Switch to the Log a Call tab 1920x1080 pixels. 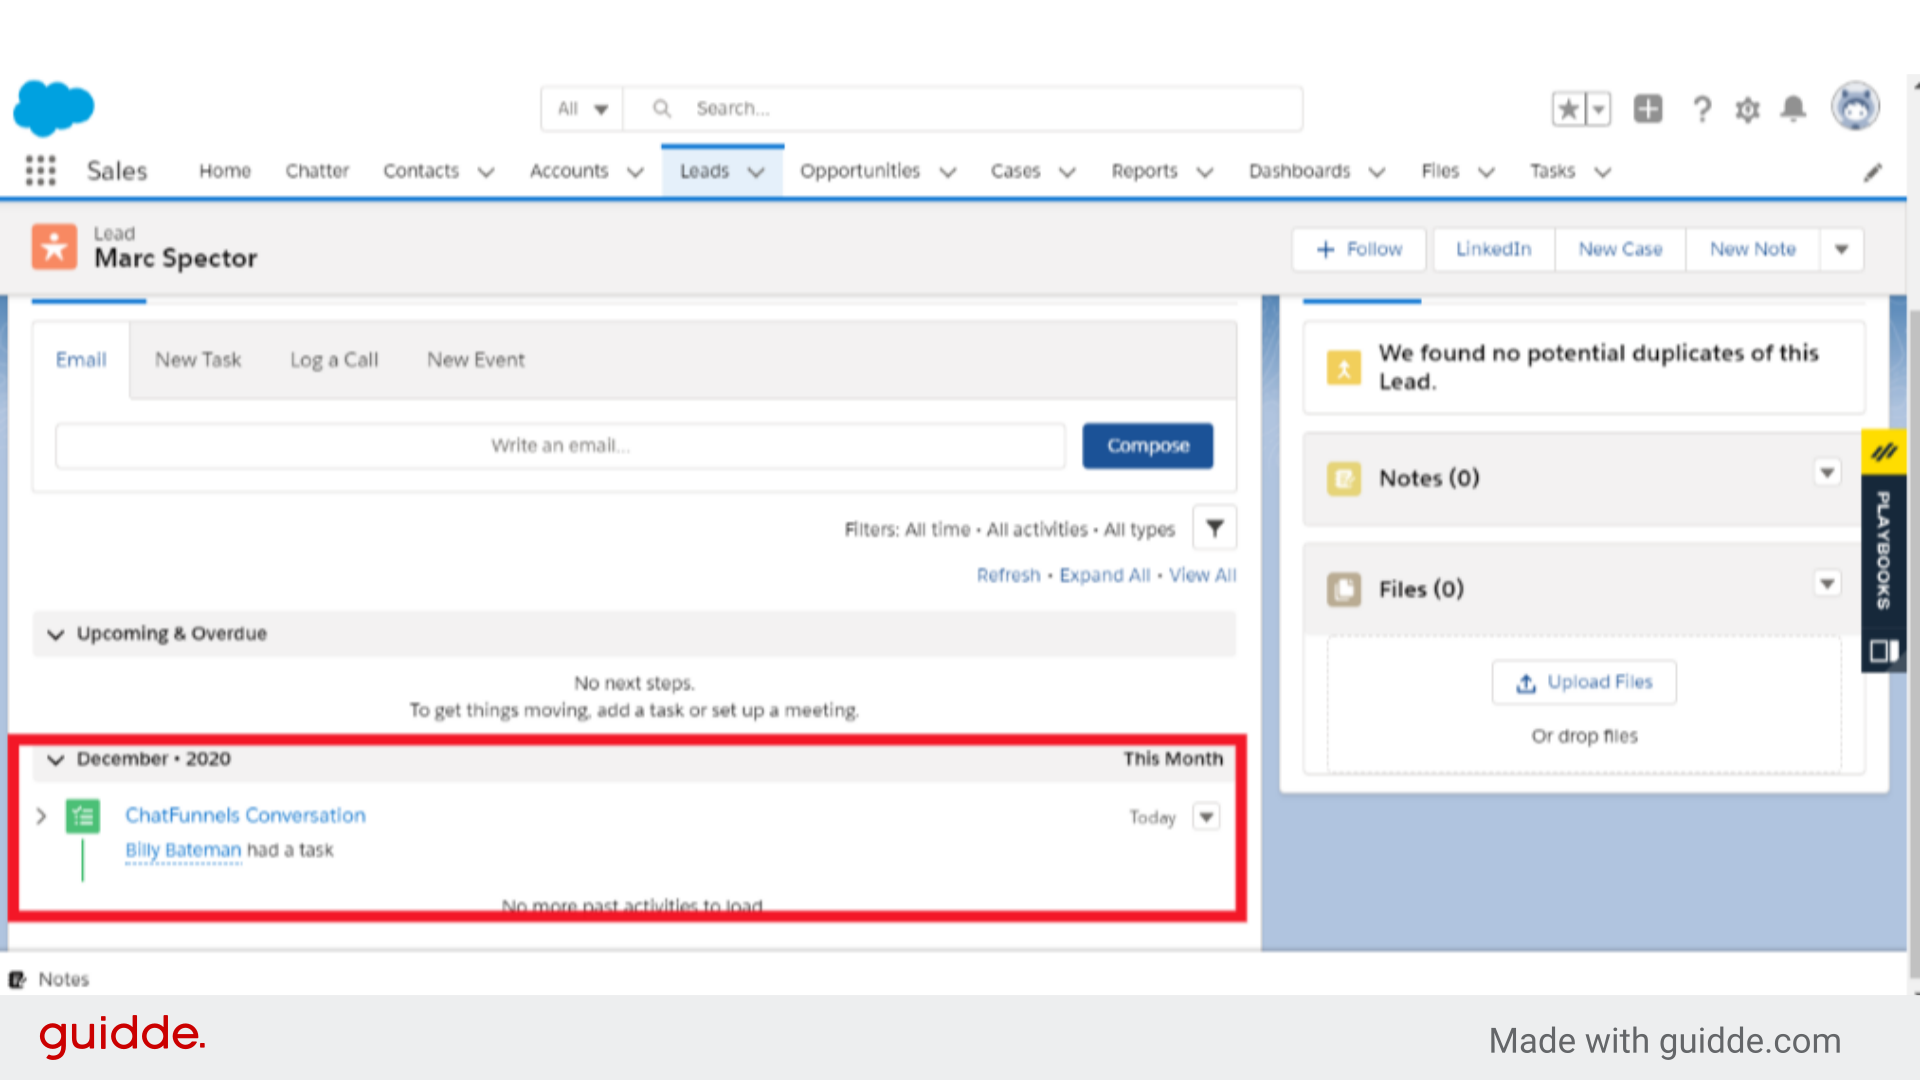click(x=334, y=360)
